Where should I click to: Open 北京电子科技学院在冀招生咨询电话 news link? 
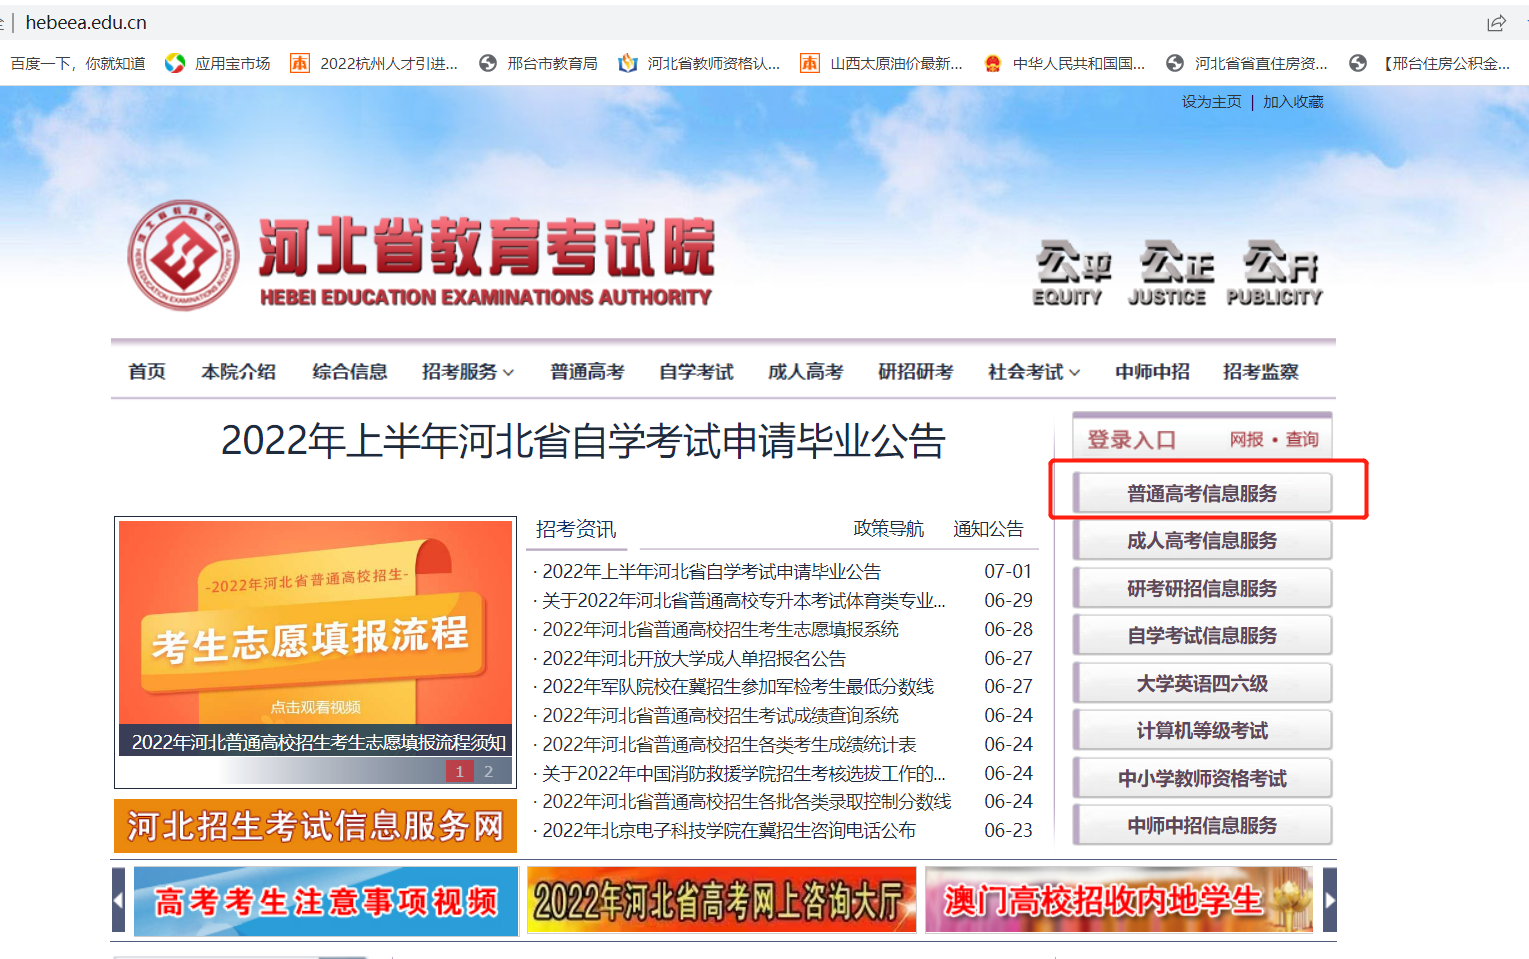point(729,831)
